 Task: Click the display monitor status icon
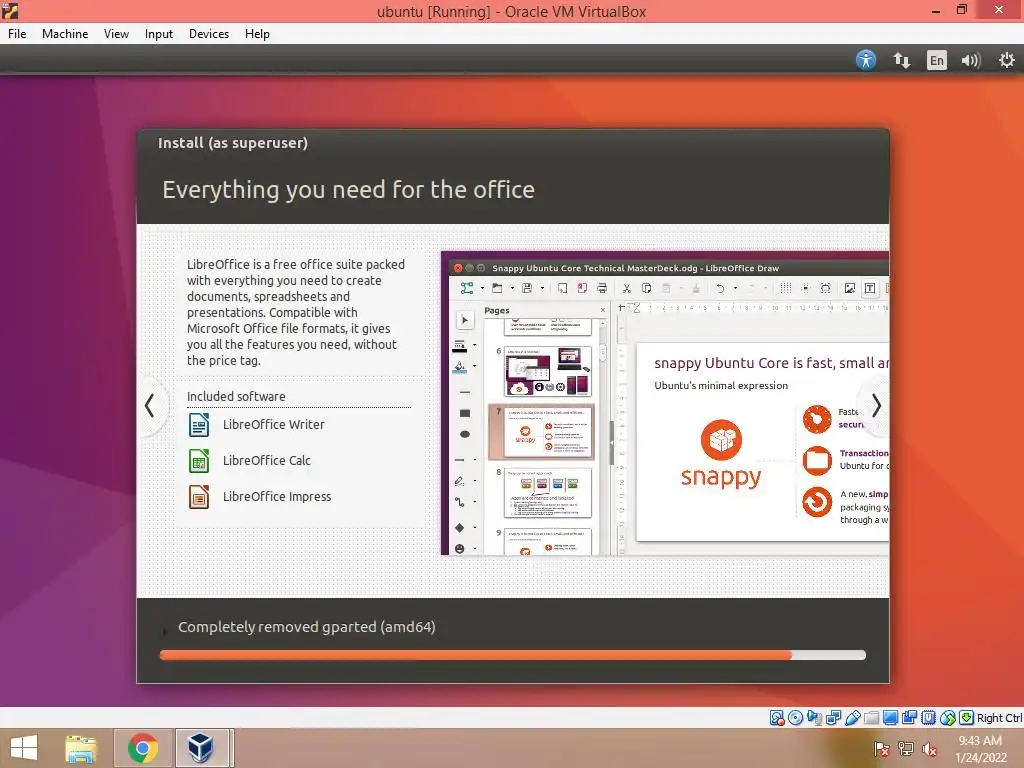point(890,718)
